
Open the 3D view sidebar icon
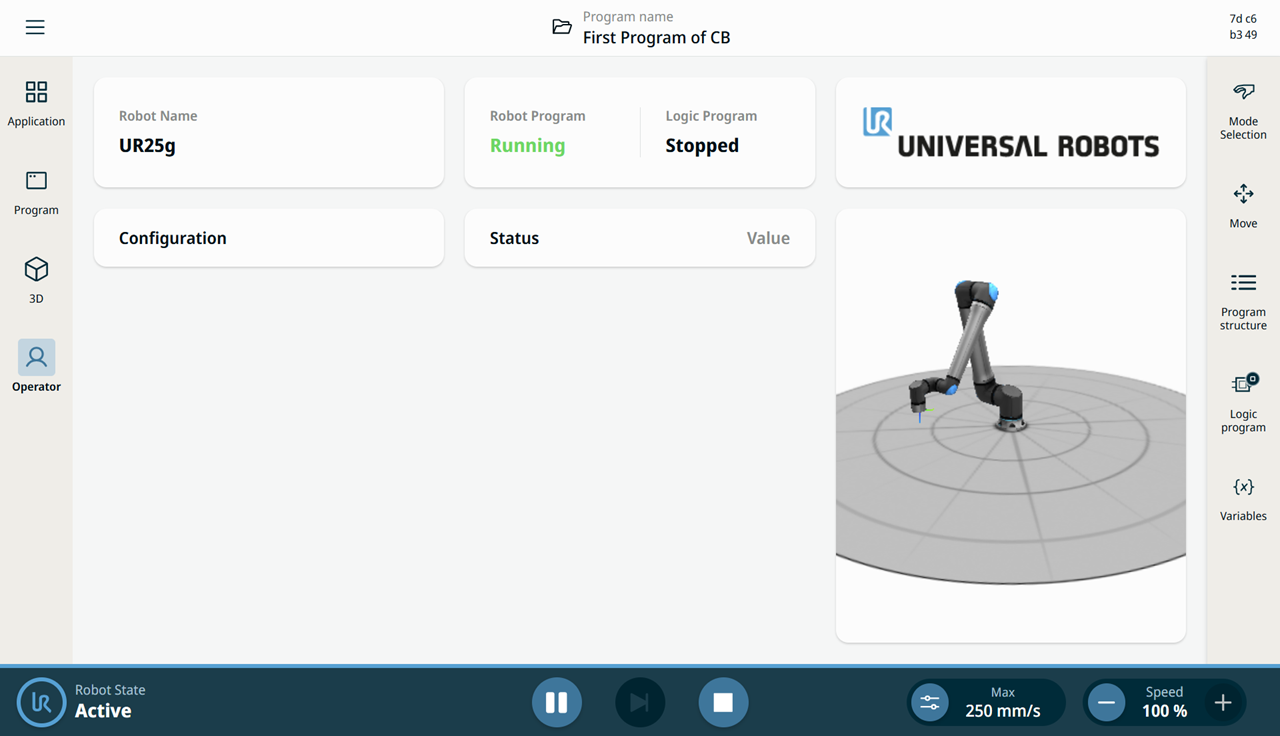[x=36, y=281]
